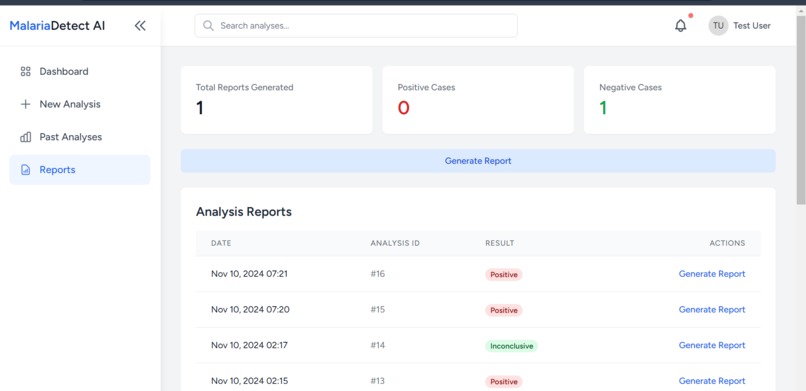Screen dimensions: 806x391
Task: Open New Analysis in sidebar
Action: [80, 104]
